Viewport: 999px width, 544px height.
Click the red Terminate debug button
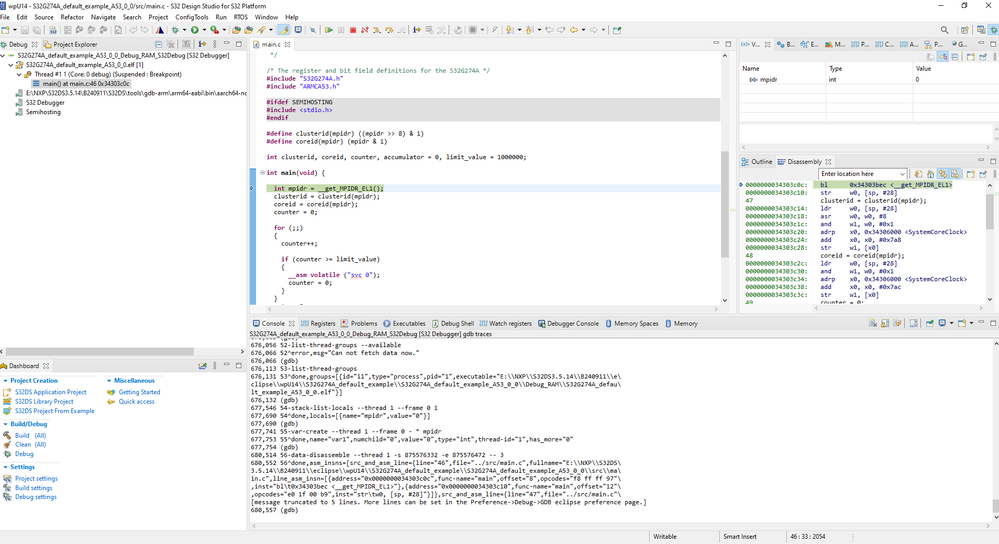tap(352, 30)
